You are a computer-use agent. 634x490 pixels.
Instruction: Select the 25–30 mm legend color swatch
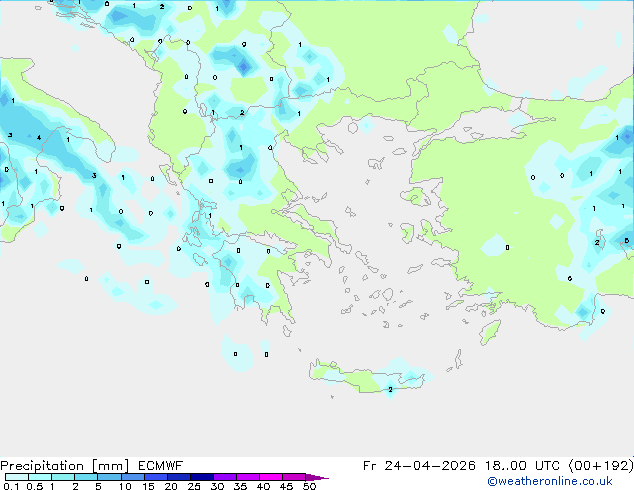(x=202, y=477)
